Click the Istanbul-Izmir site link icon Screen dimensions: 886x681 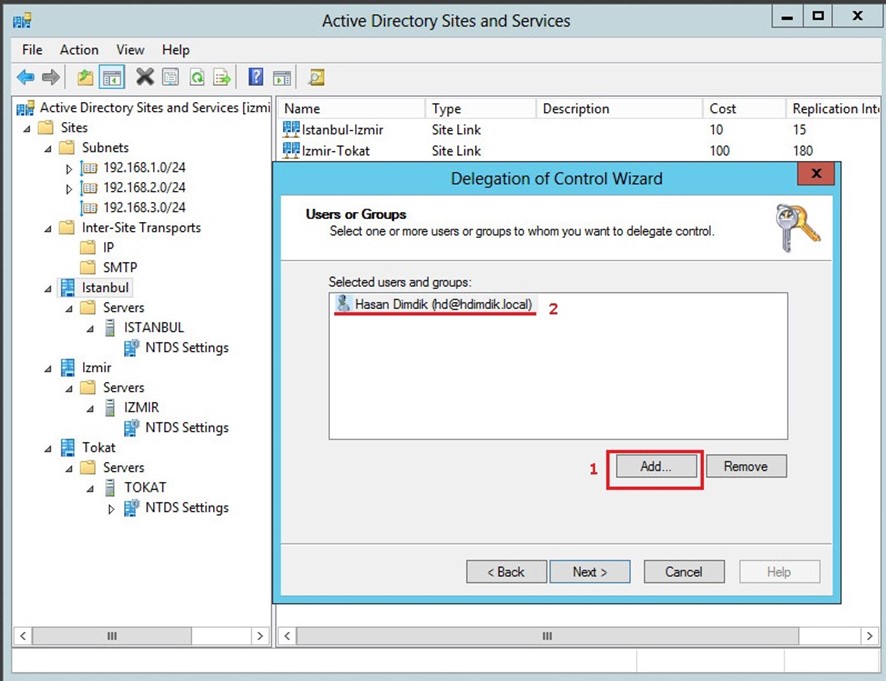coord(290,129)
